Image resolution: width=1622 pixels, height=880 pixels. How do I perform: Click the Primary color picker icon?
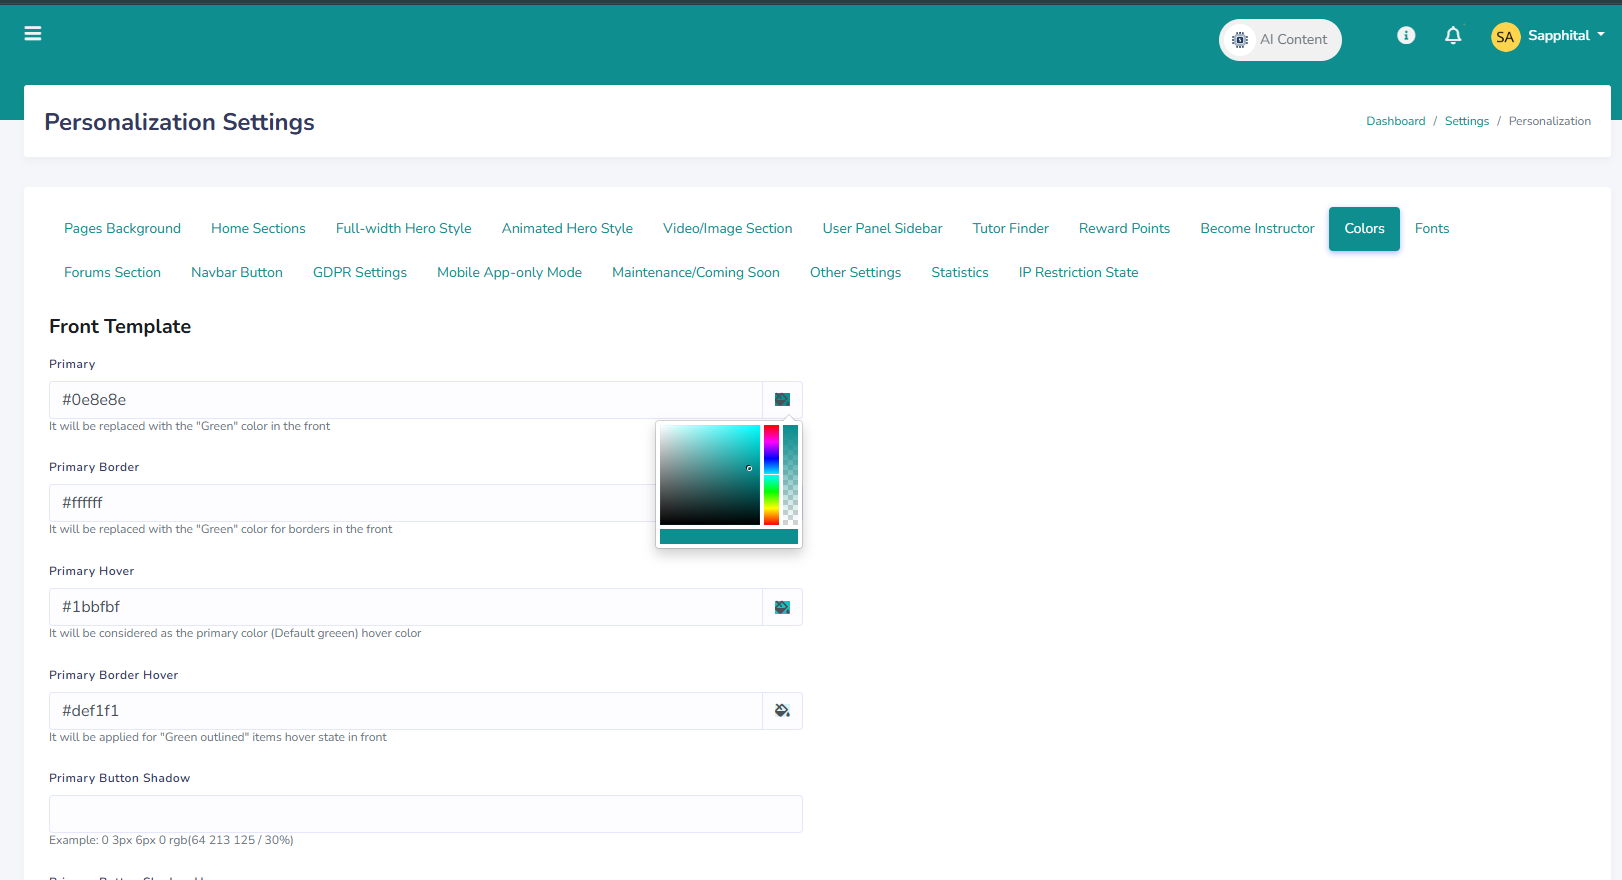[782, 400]
